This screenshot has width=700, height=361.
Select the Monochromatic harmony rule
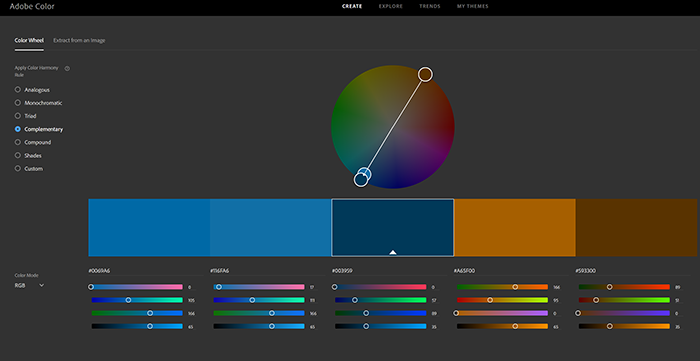pyautogui.click(x=38, y=103)
